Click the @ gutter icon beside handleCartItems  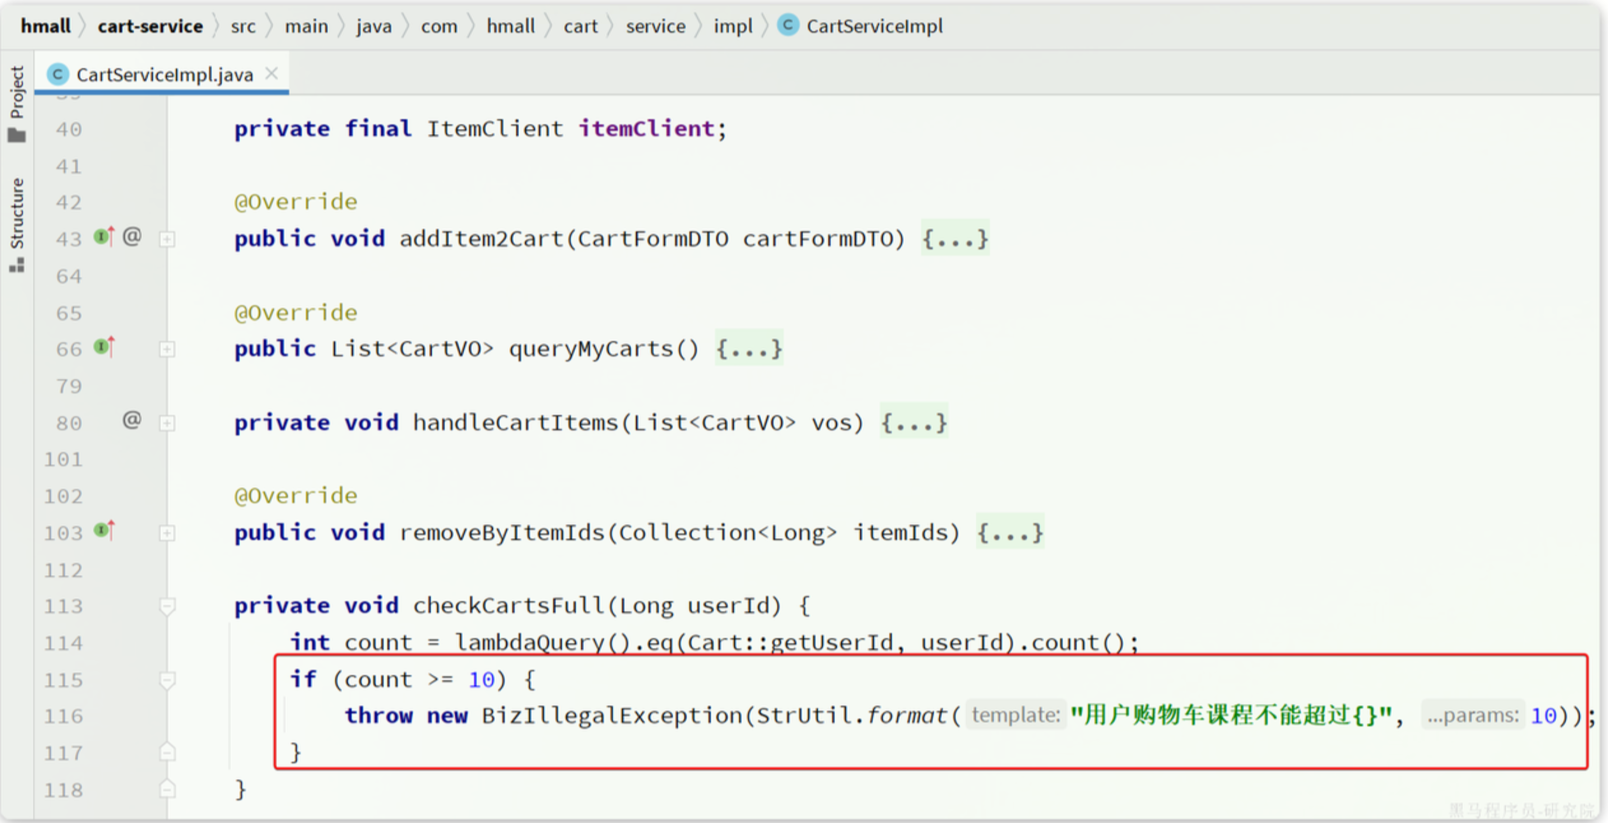point(132,420)
